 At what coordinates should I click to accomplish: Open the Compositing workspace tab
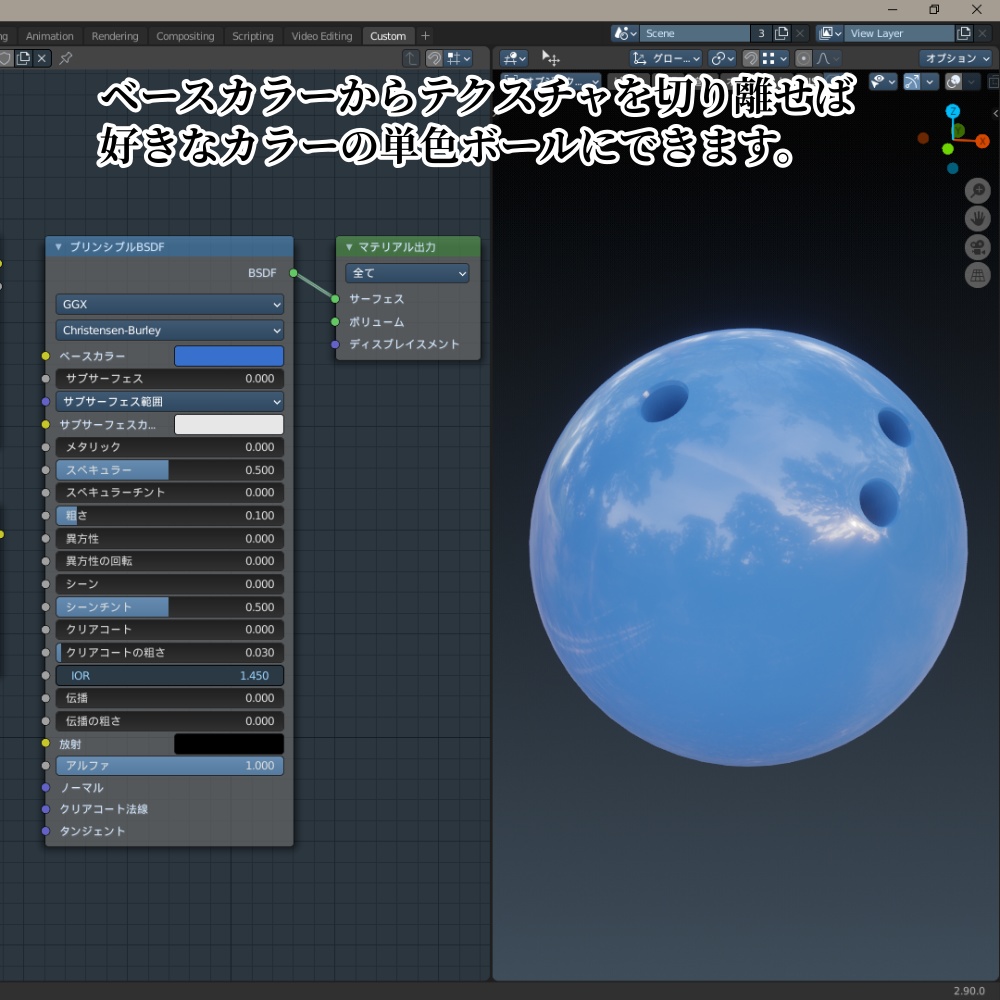point(185,35)
